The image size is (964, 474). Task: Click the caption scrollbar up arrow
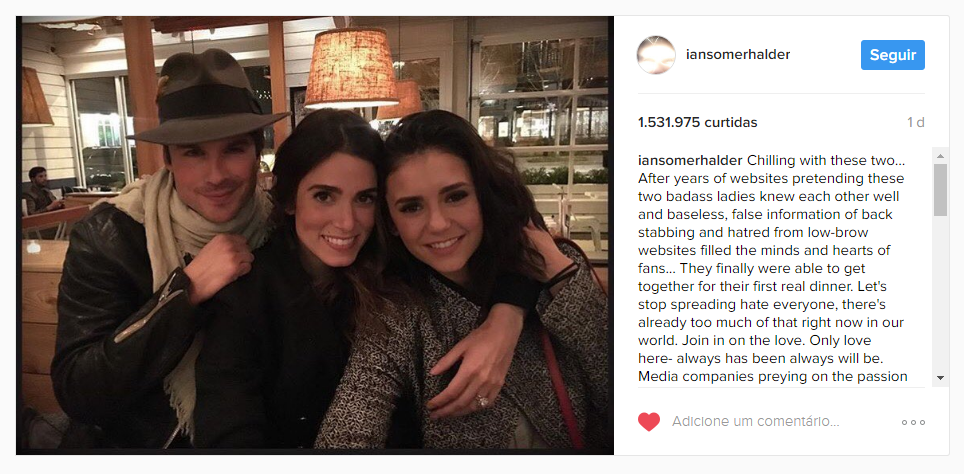[x=940, y=153]
